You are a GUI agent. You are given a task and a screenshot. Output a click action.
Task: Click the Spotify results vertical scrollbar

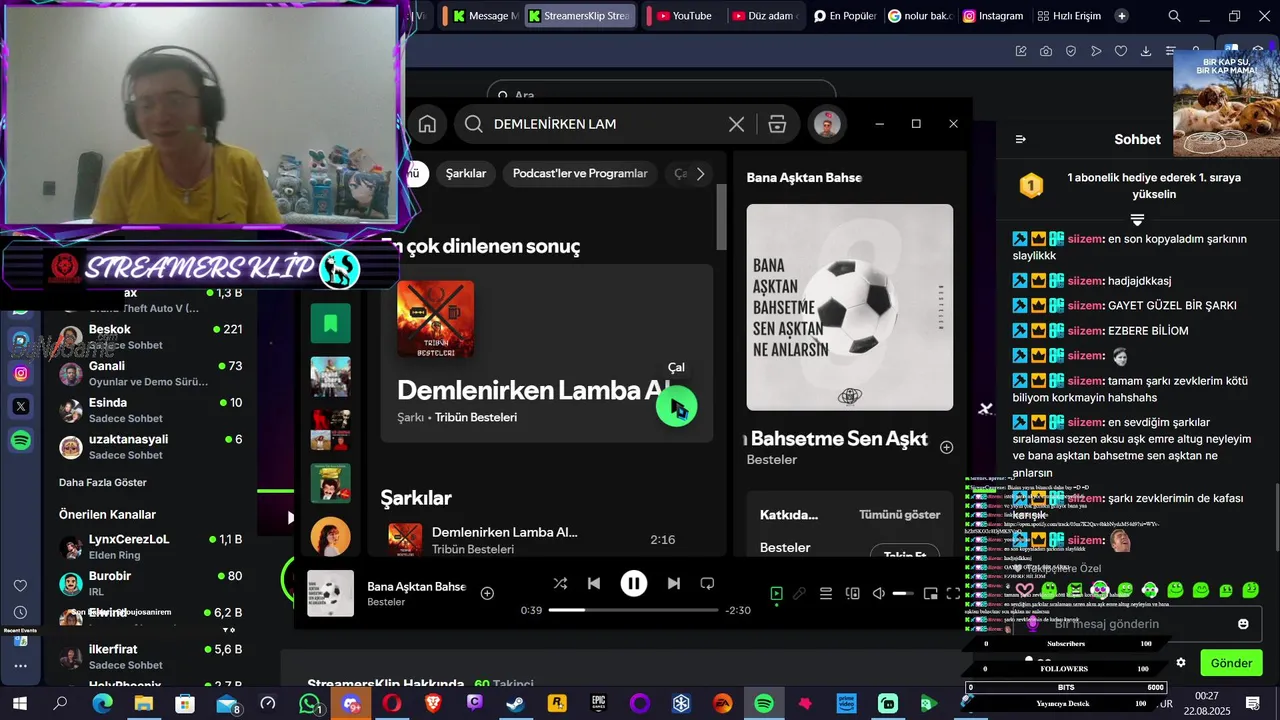tap(722, 217)
